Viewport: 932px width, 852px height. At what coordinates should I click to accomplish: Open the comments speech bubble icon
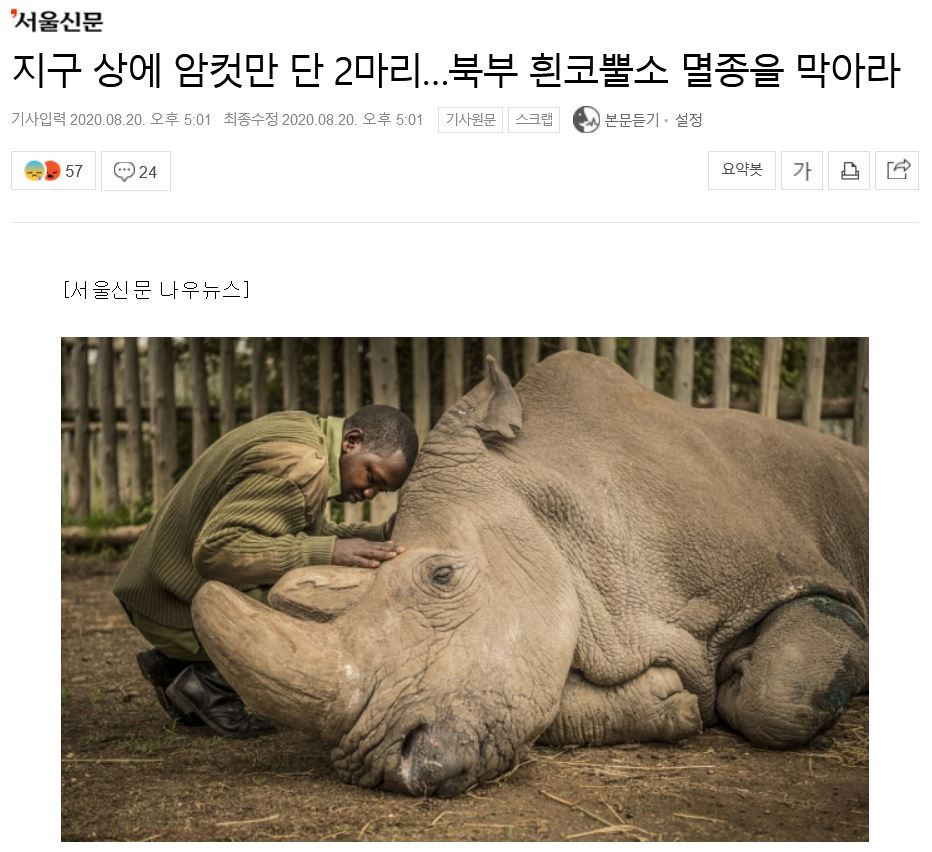click(x=124, y=171)
